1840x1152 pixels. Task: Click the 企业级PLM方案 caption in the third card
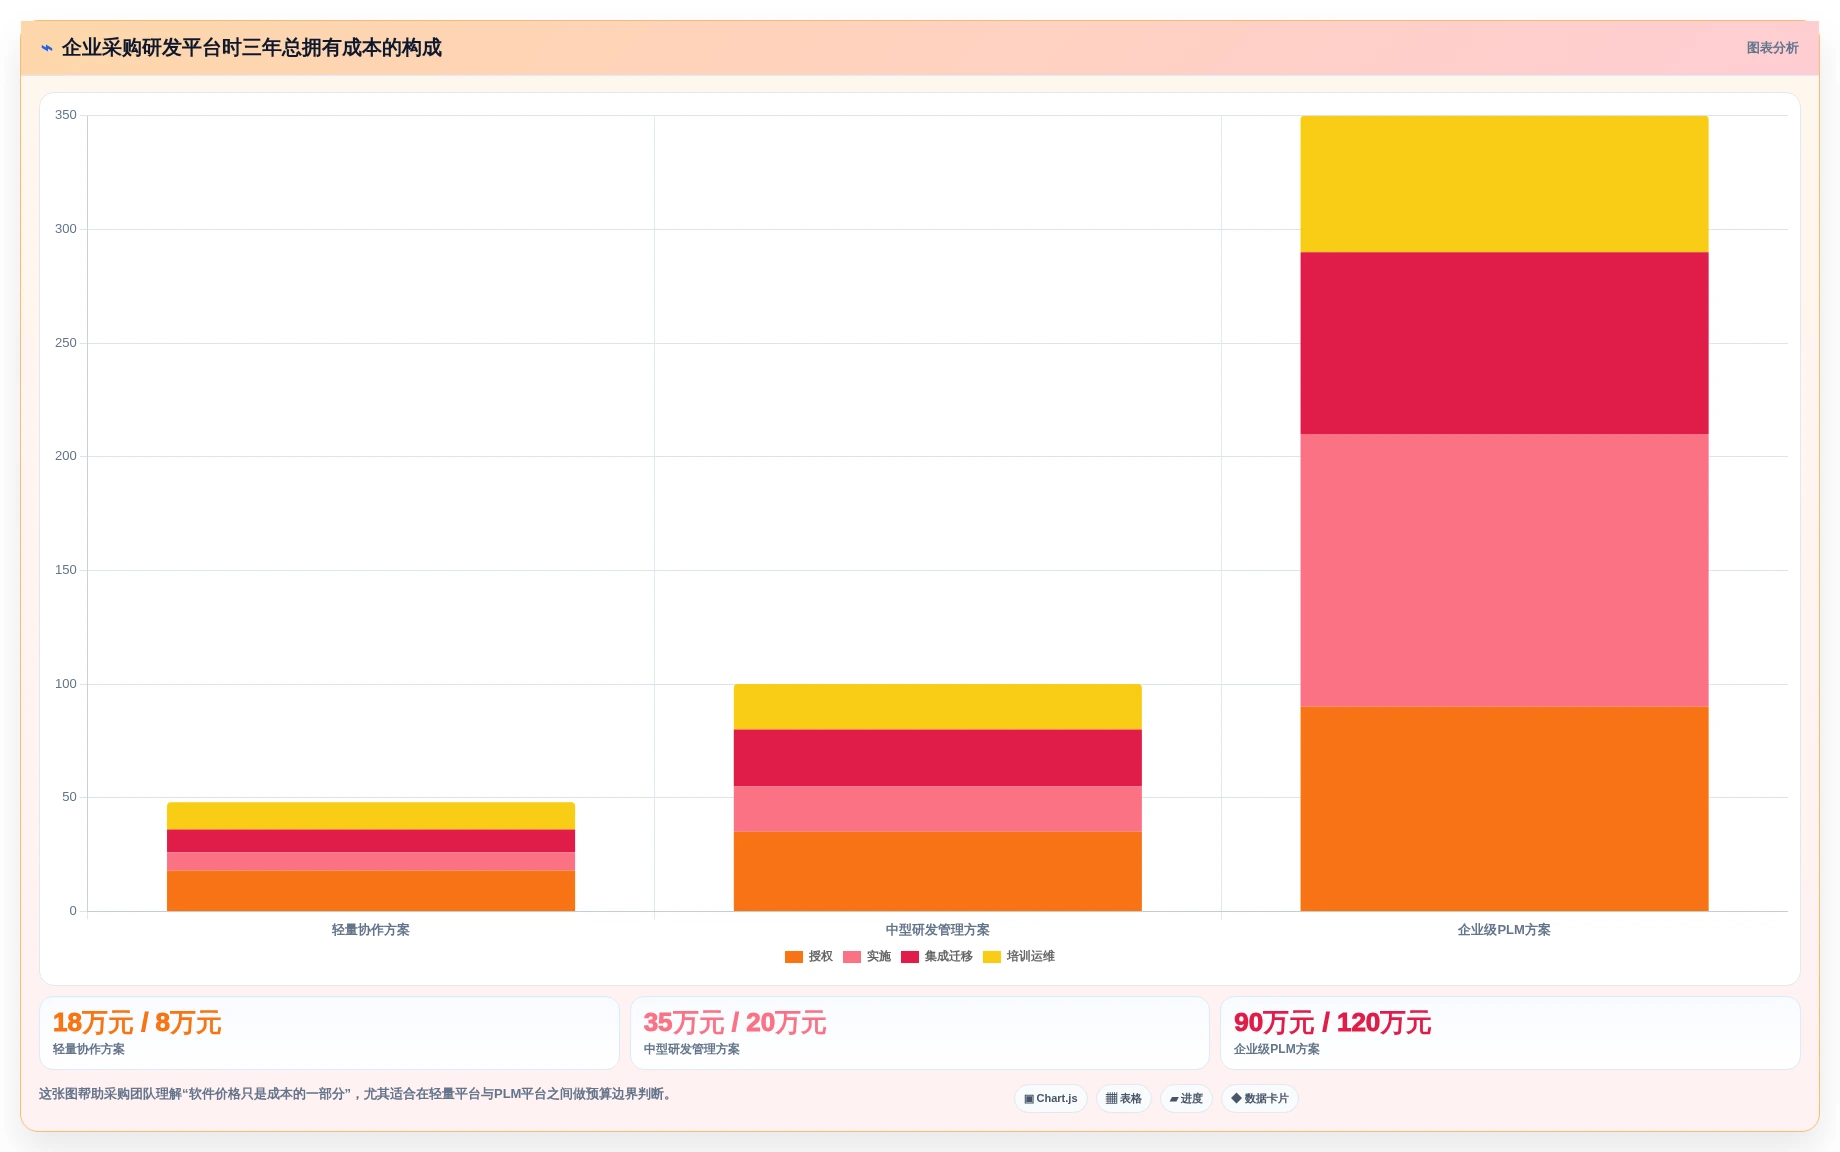coord(1277,1049)
